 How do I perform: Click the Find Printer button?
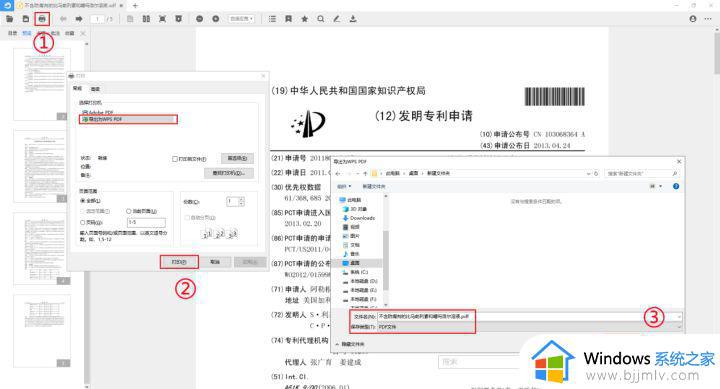click(229, 173)
